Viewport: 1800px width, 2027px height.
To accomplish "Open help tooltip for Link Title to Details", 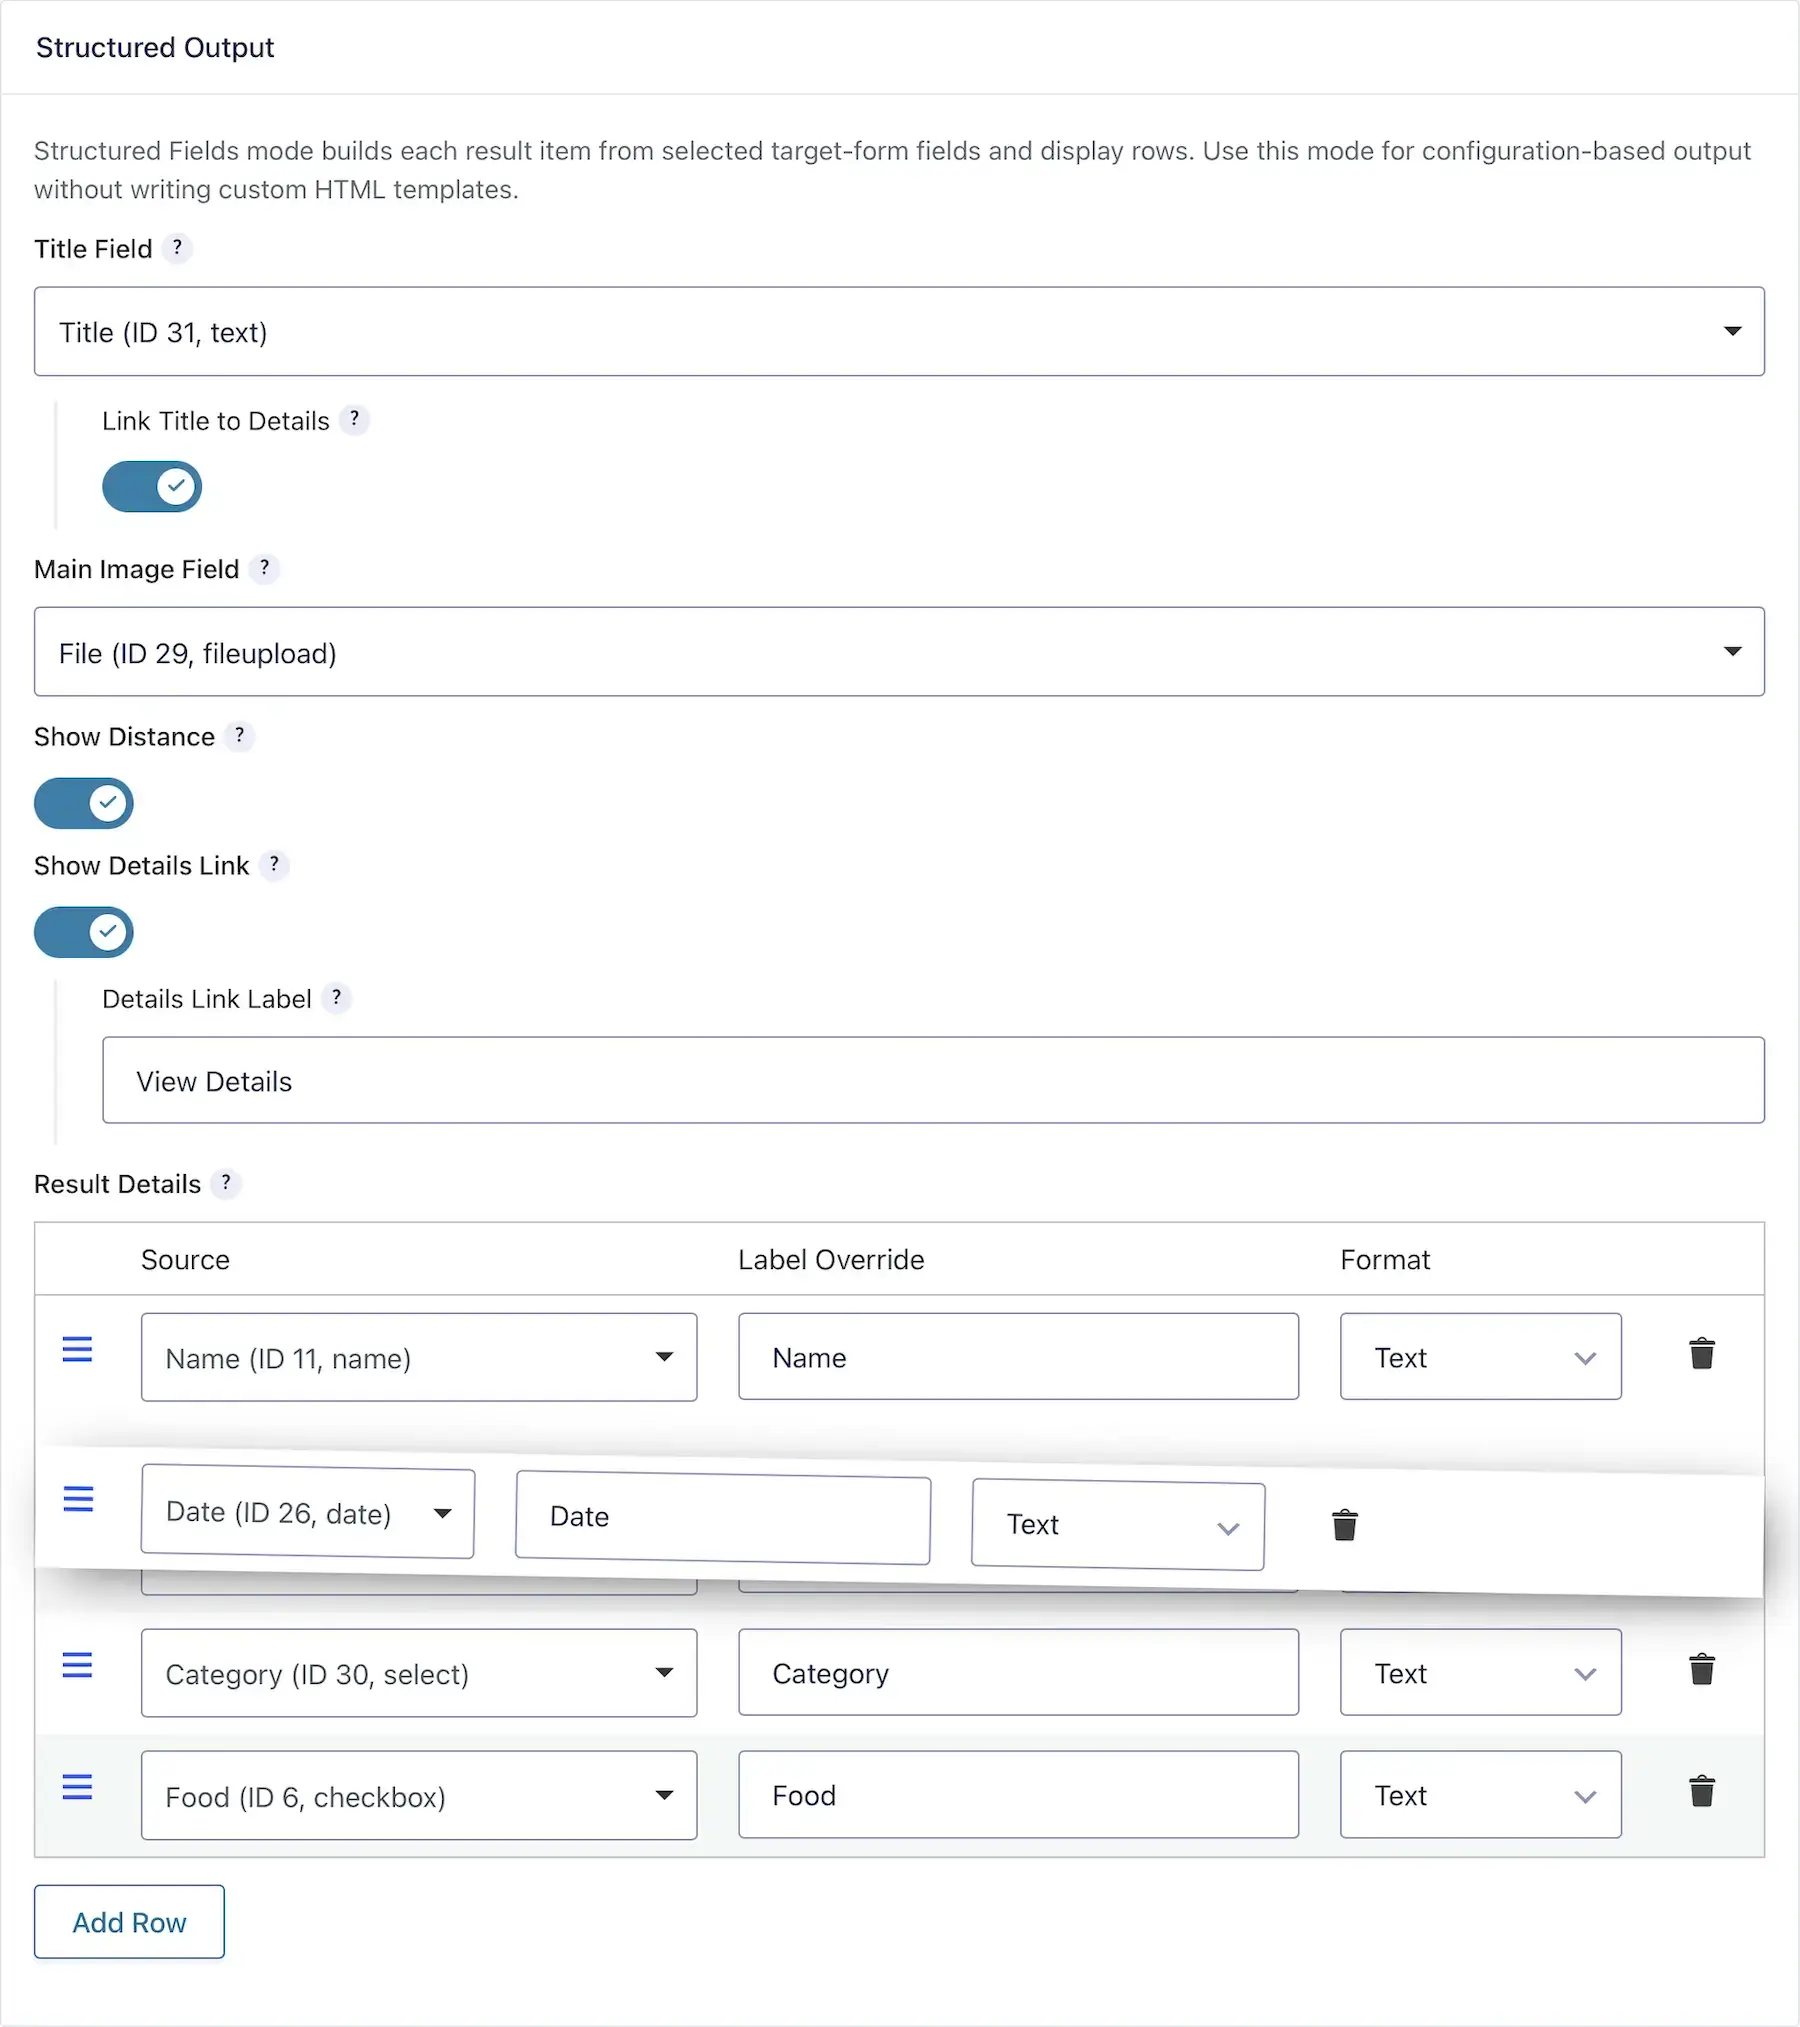I will click(354, 420).
